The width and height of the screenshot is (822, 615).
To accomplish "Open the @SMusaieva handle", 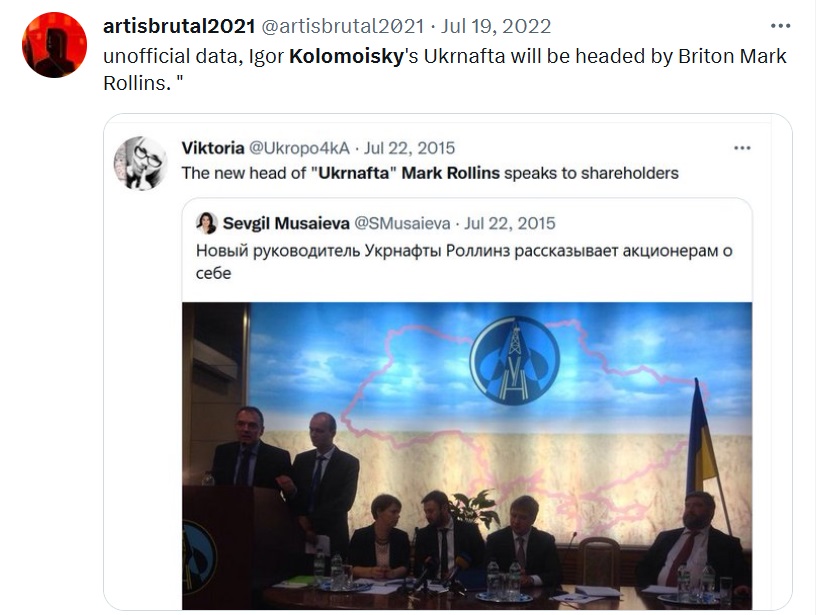I will [x=402, y=223].
